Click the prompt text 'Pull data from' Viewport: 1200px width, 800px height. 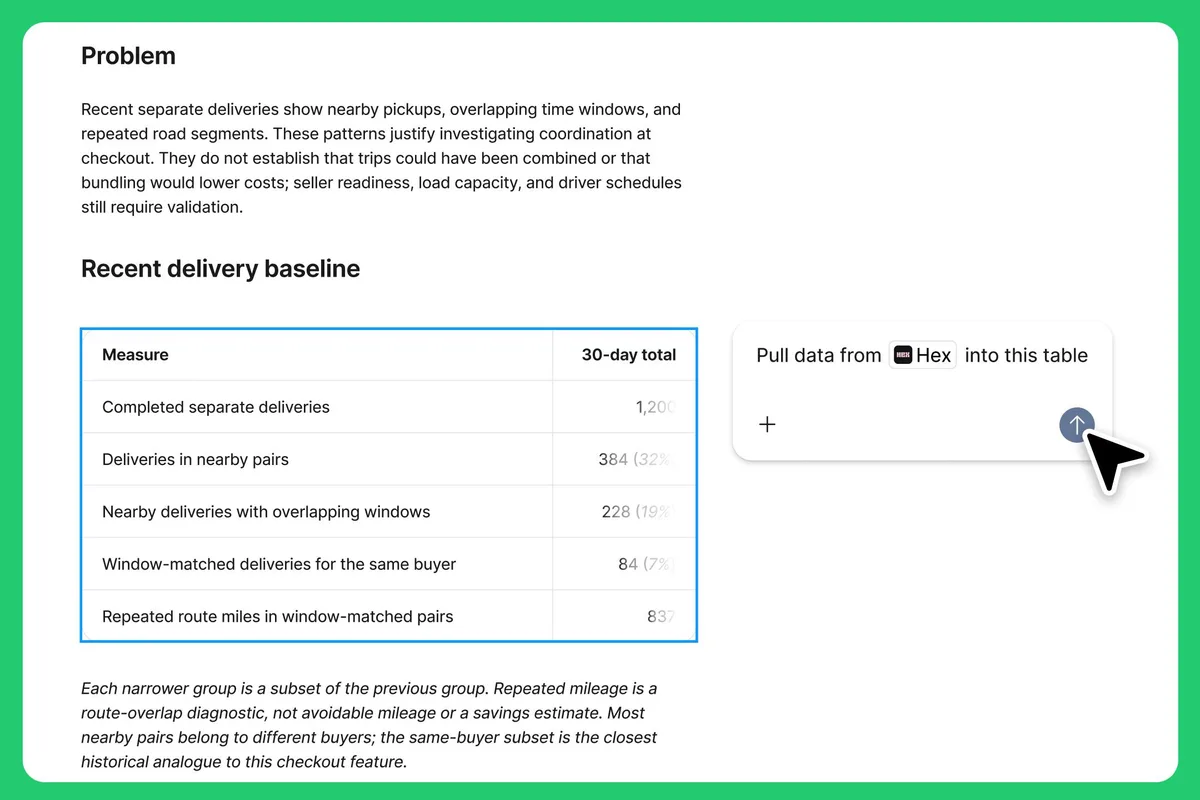coord(819,355)
